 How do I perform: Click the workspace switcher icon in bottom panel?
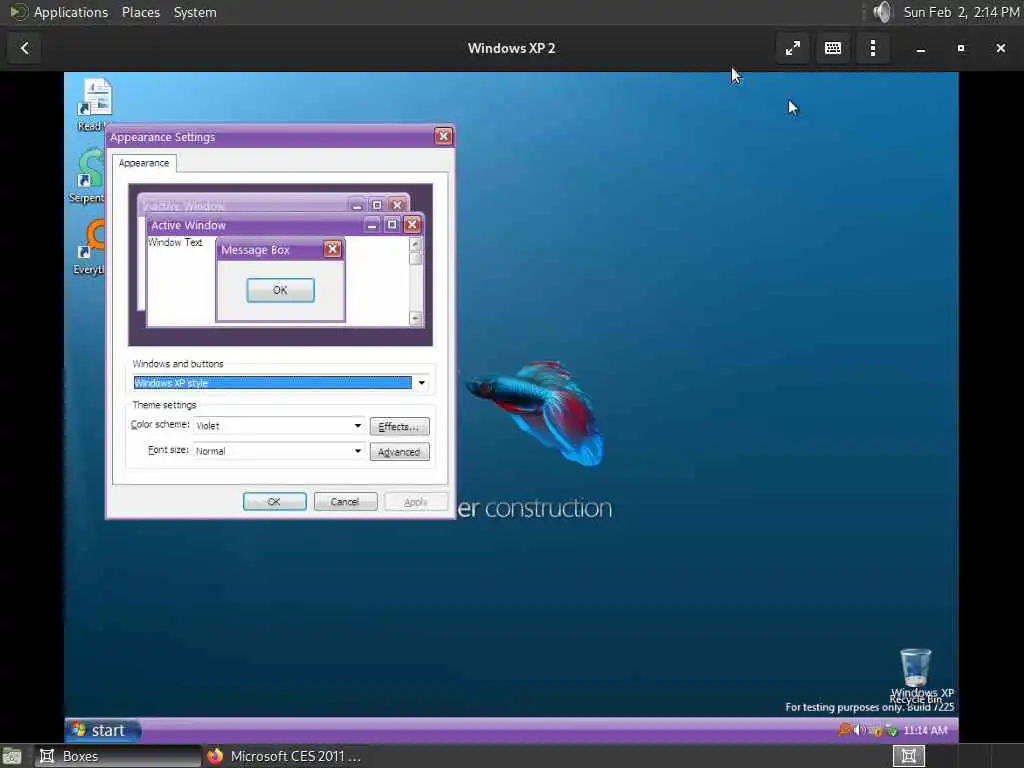(x=908, y=756)
